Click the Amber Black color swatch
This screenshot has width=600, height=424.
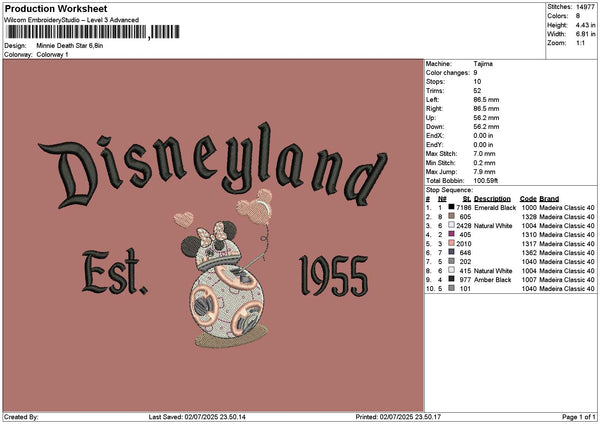tap(452, 279)
